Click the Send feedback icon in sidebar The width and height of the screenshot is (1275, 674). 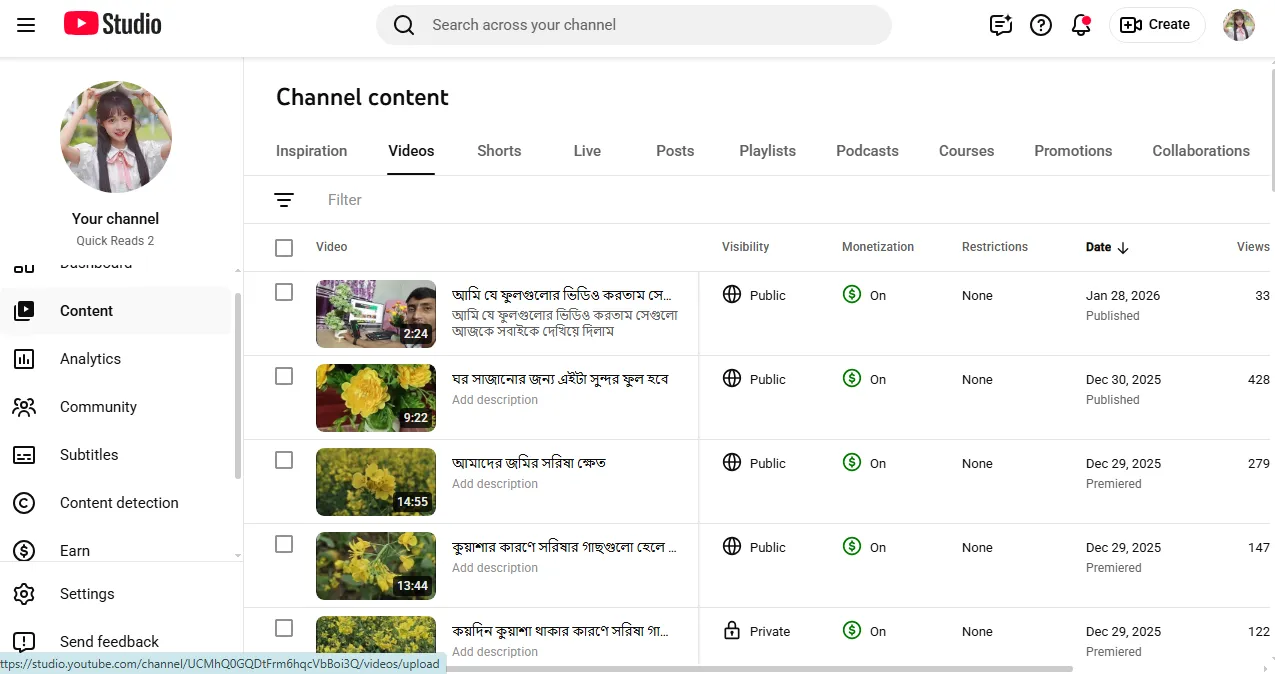point(24,642)
